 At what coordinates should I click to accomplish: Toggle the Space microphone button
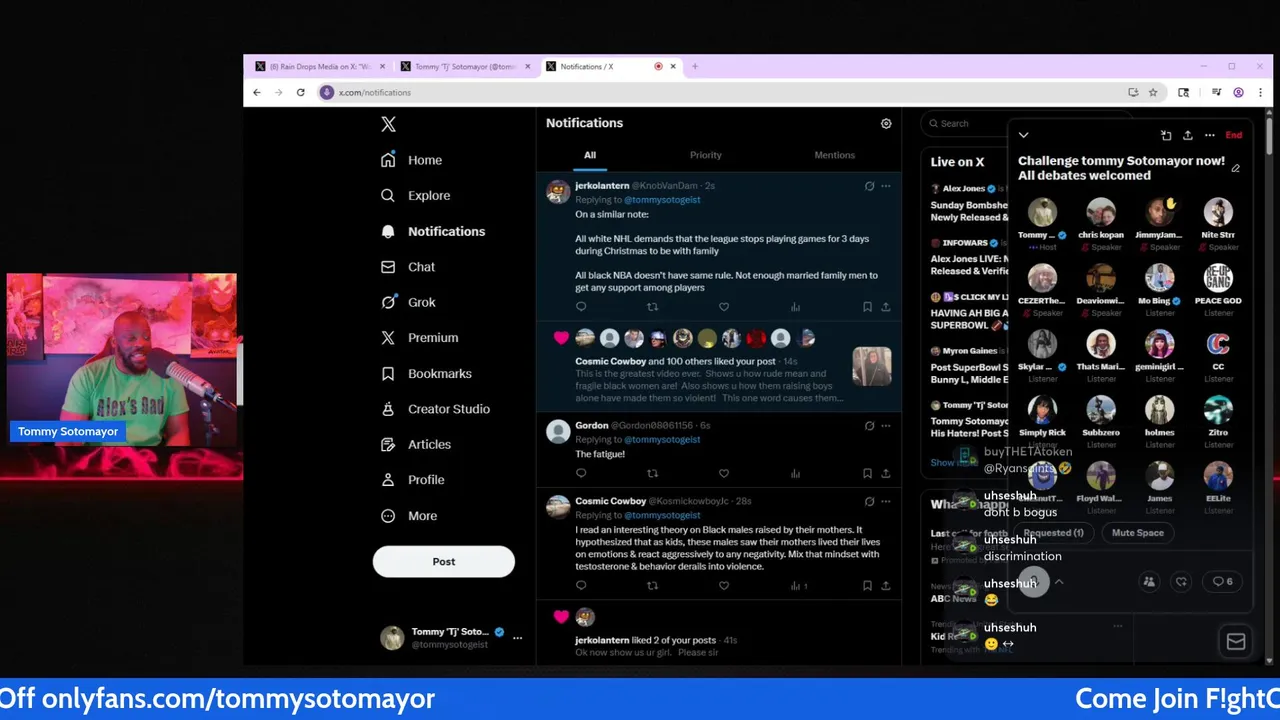pyautogui.click(x=1034, y=582)
